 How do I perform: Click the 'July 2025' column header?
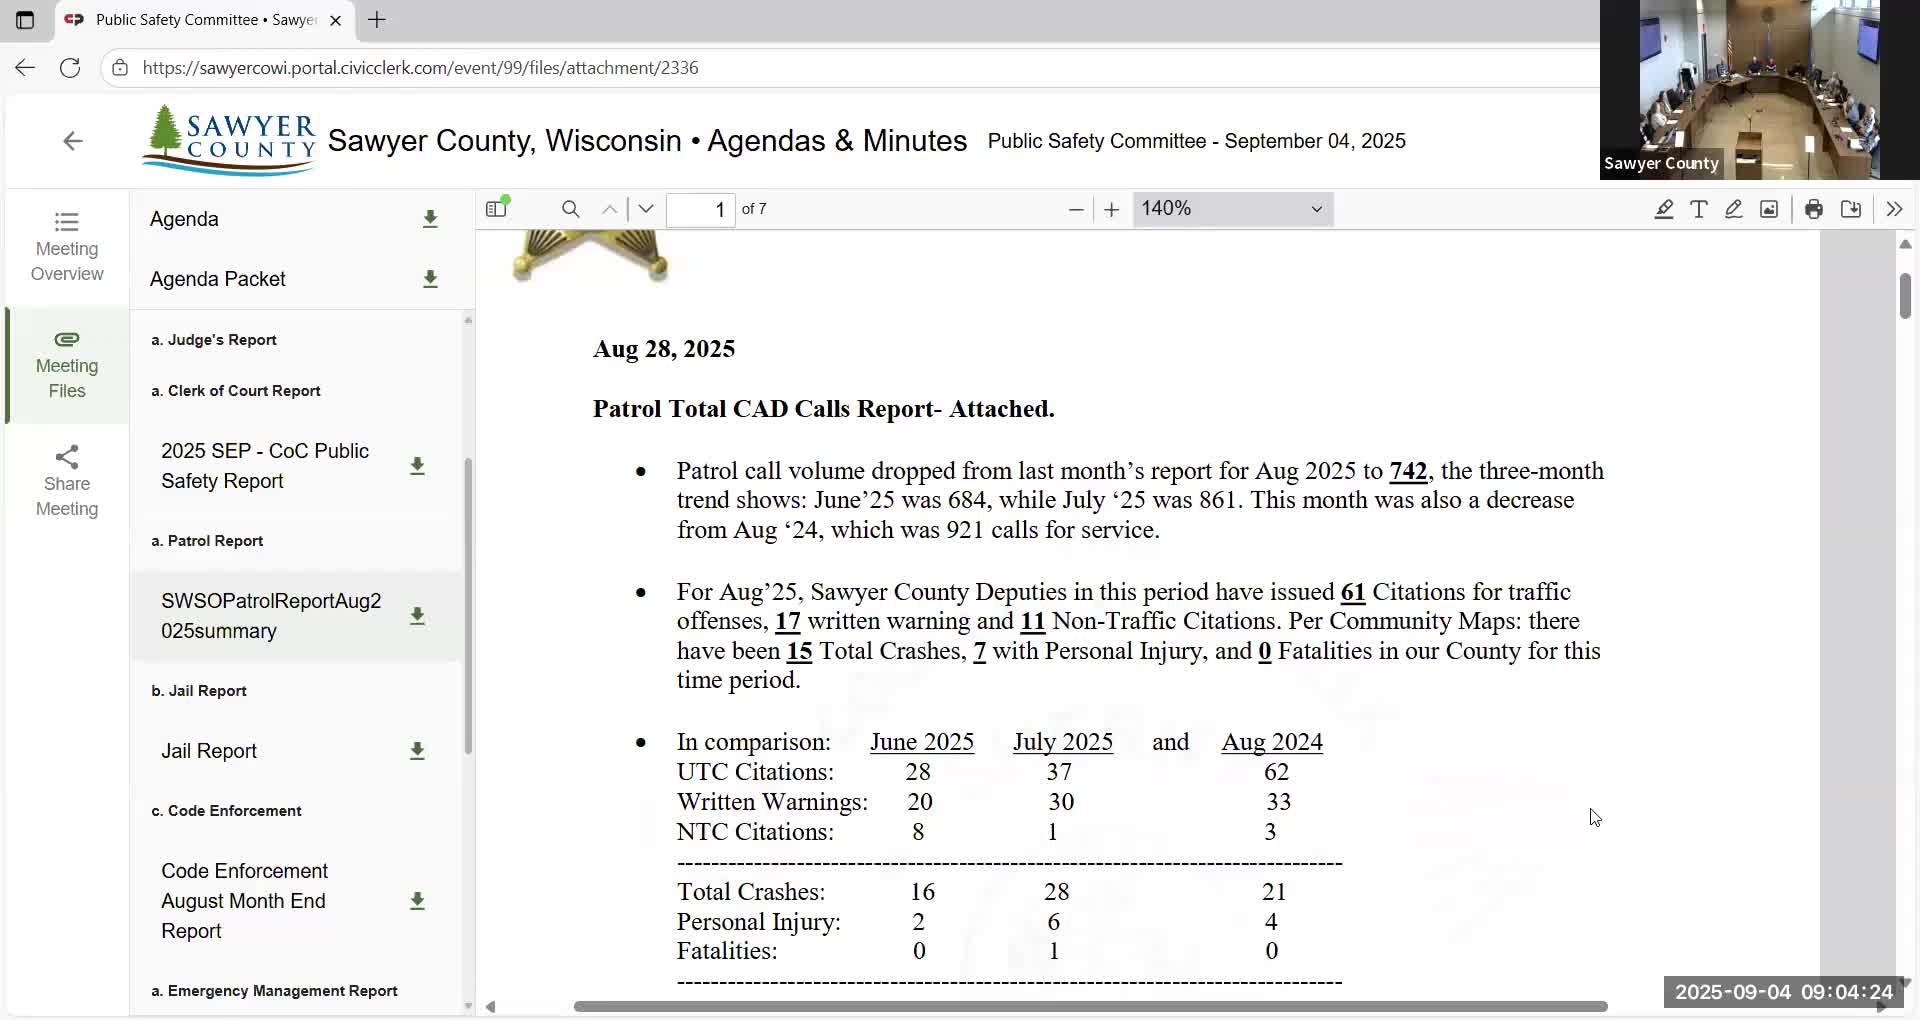pos(1063,742)
